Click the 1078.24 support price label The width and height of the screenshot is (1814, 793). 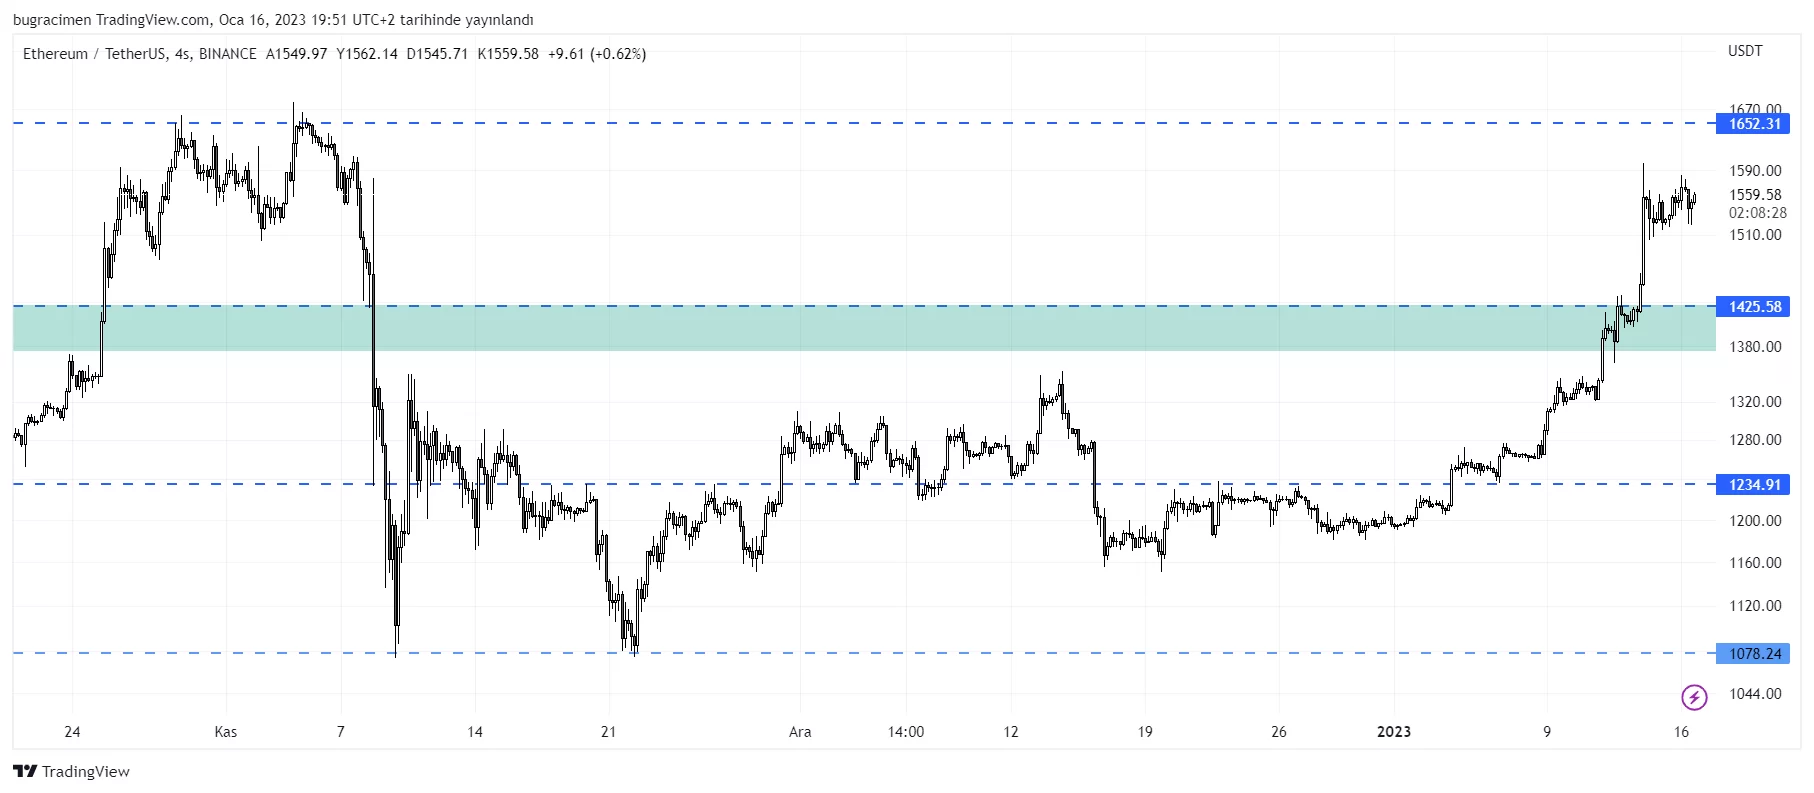[1754, 654]
